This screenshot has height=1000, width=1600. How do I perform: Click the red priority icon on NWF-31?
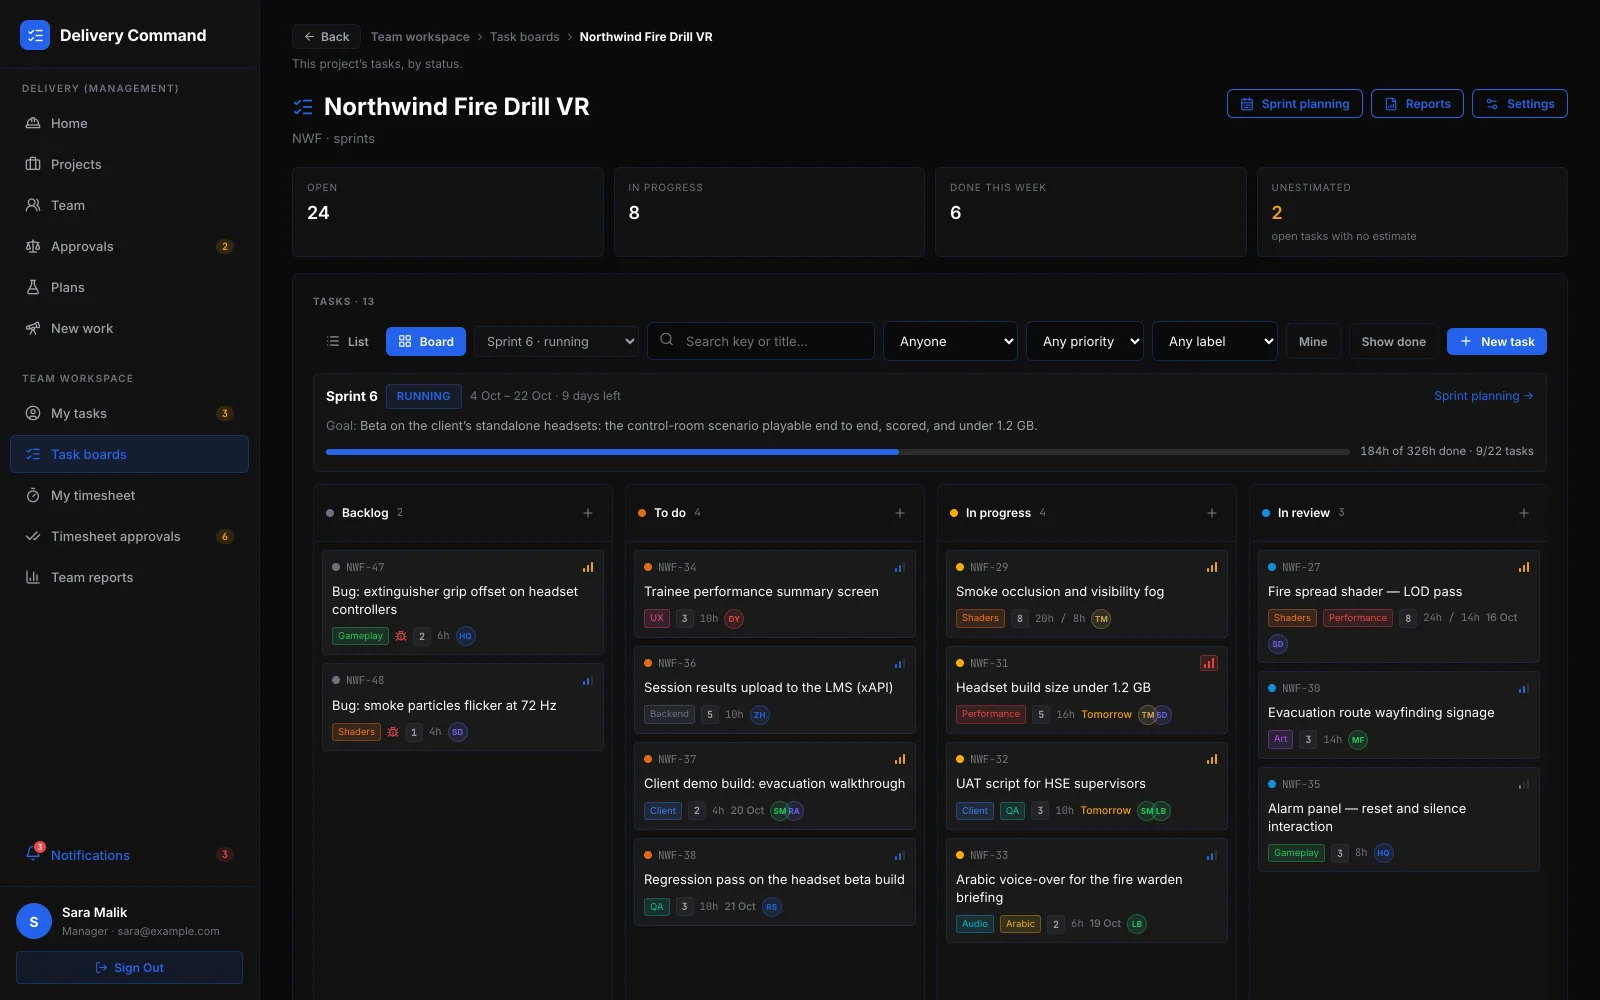click(x=1209, y=663)
